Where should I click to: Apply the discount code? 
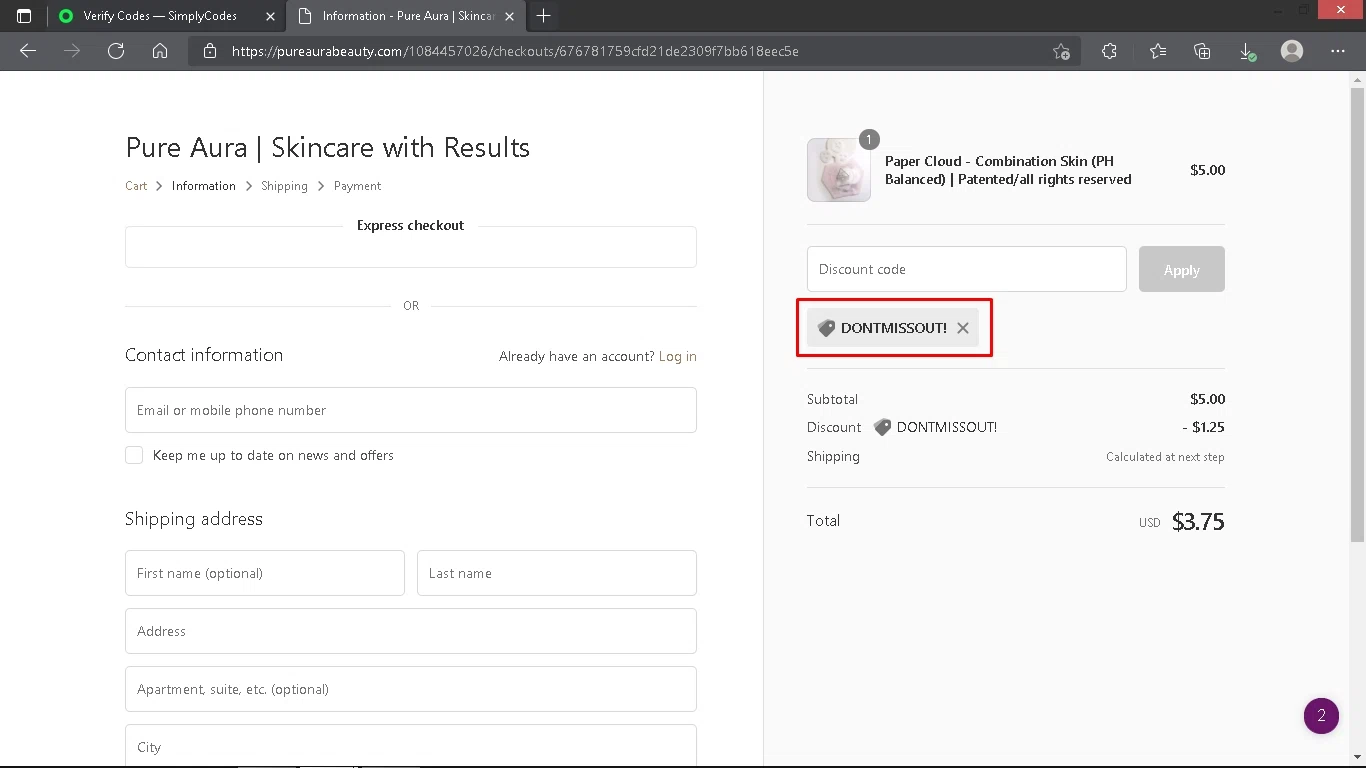[x=1181, y=270]
